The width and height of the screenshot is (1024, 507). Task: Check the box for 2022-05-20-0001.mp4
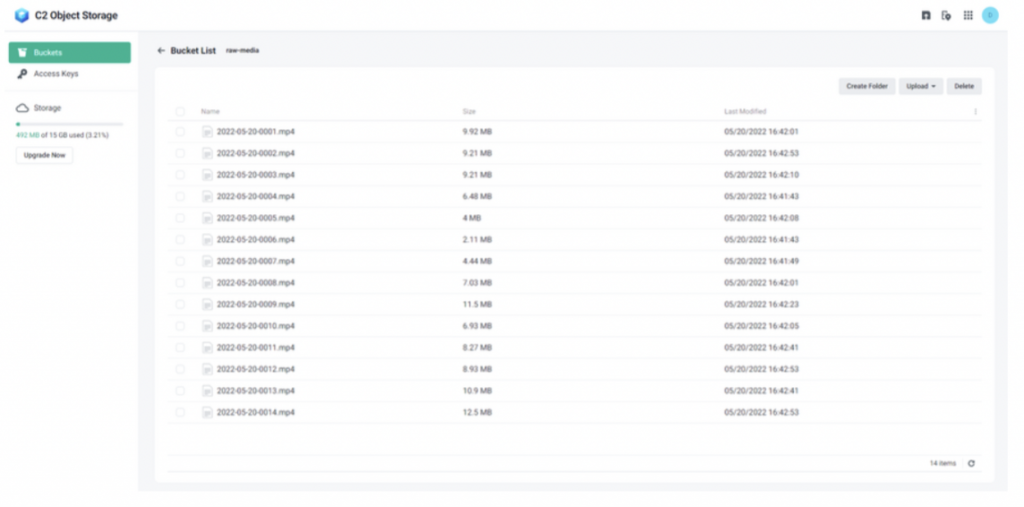(181, 132)
